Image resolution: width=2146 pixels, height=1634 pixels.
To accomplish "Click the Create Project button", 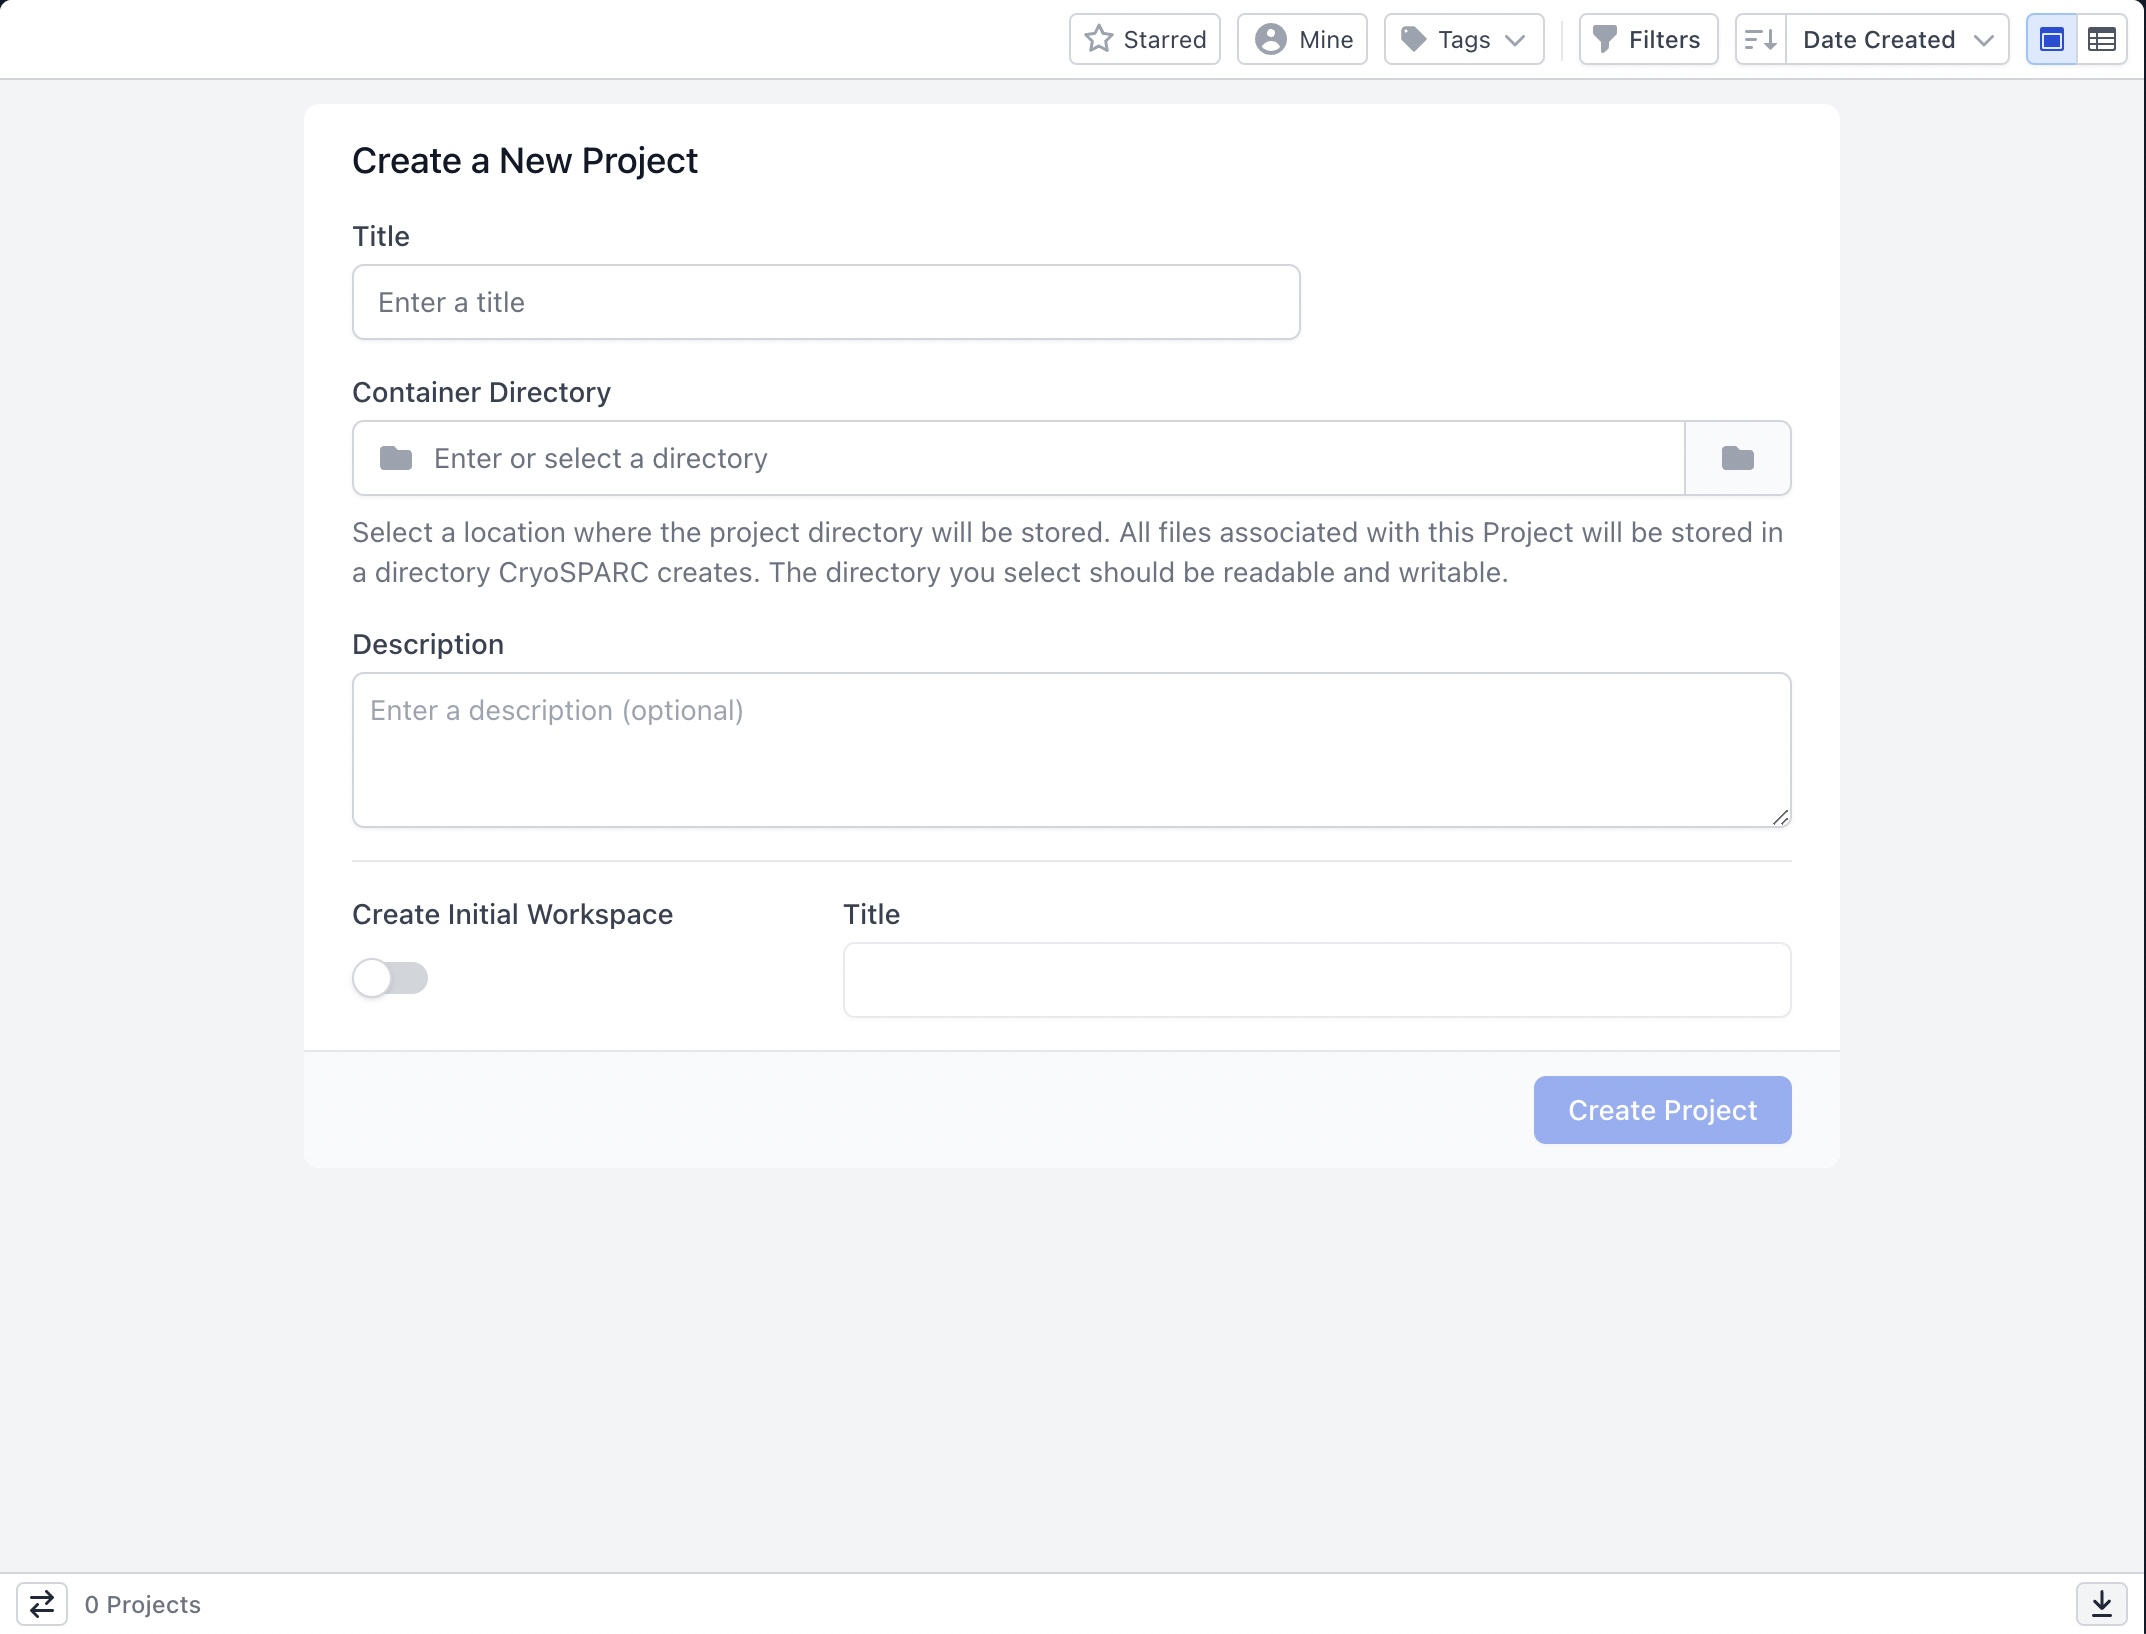I will pos(1662,1110).
